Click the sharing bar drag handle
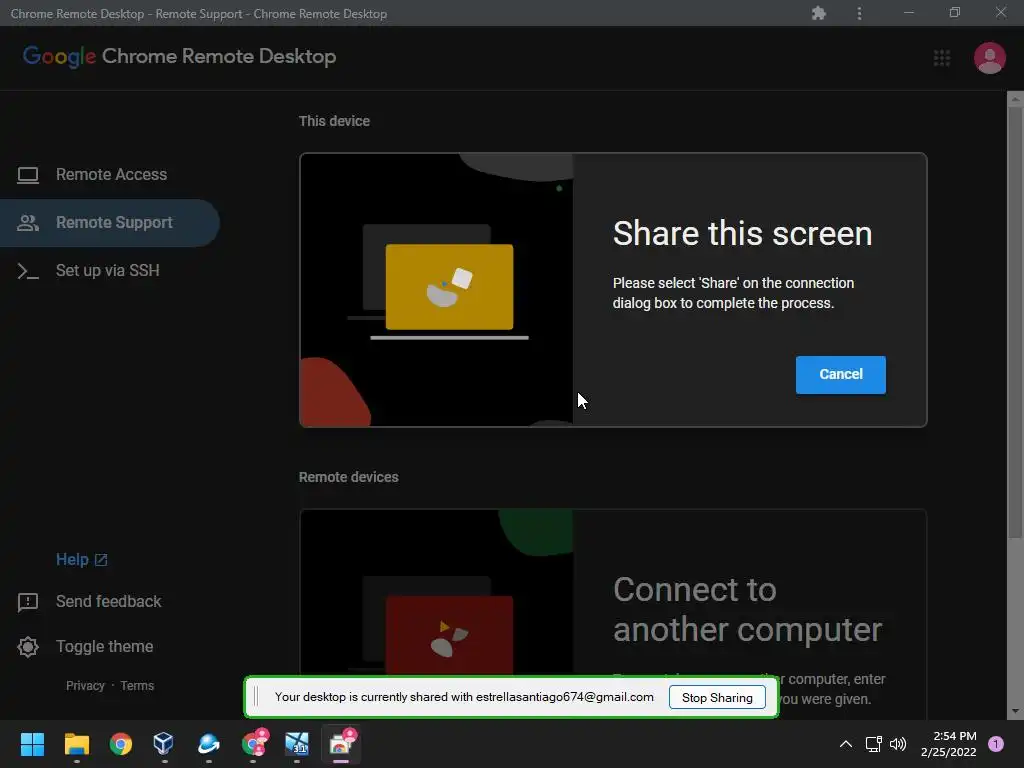 256,697
